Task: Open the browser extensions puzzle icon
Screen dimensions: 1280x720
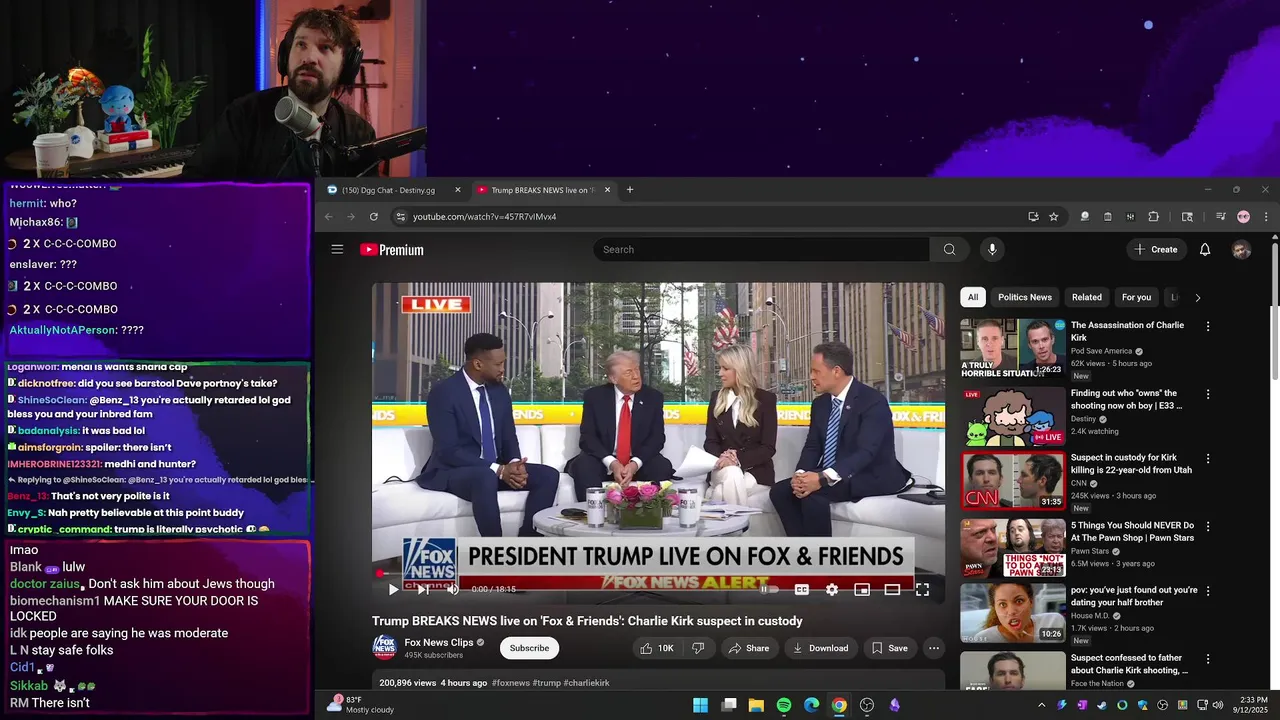Action: [x=1153, y=217]
